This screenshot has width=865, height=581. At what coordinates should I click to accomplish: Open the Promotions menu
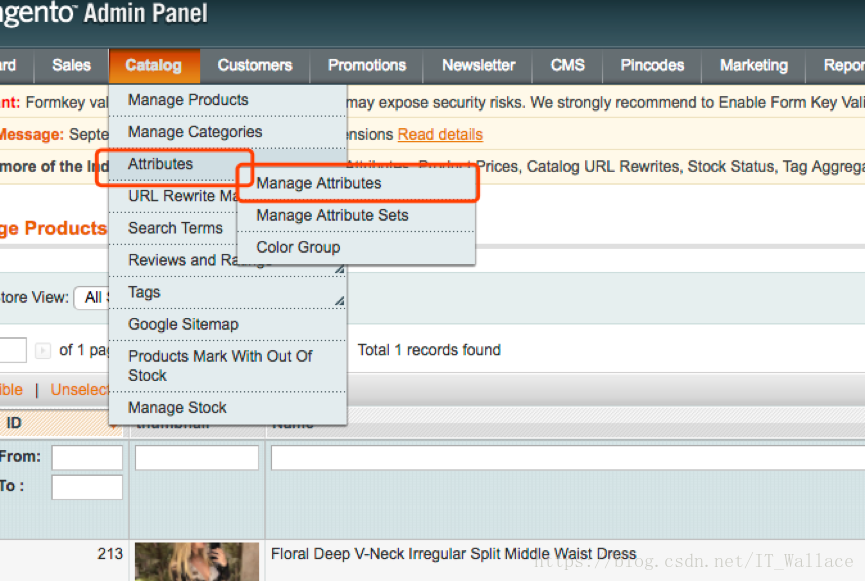pyautogui.click(x=367, y=66)
